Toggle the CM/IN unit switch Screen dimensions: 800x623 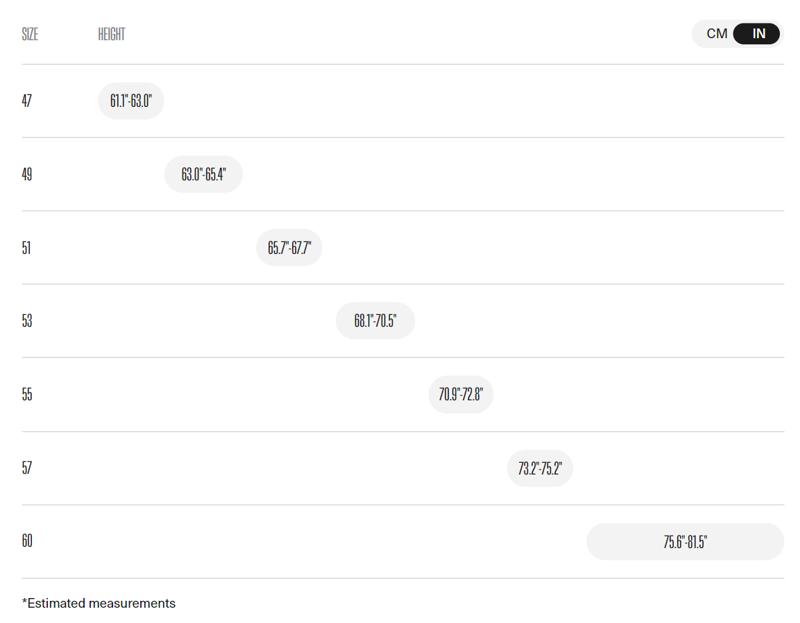pos(737,34)
